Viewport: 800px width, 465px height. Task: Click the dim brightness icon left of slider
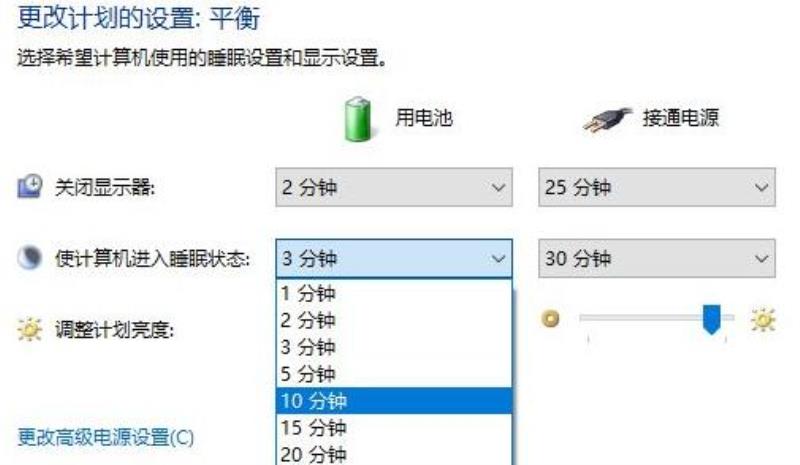550,319
